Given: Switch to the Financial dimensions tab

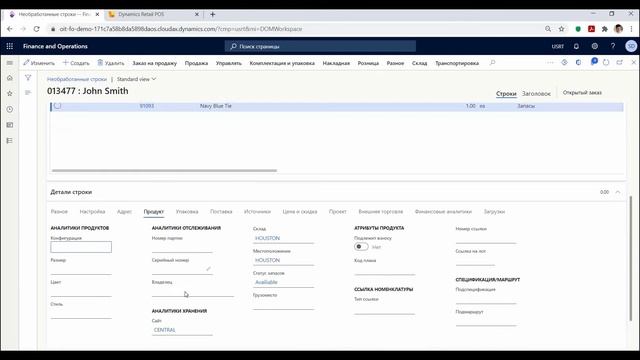Looking at the screenshot, I should tap(443, 211).
